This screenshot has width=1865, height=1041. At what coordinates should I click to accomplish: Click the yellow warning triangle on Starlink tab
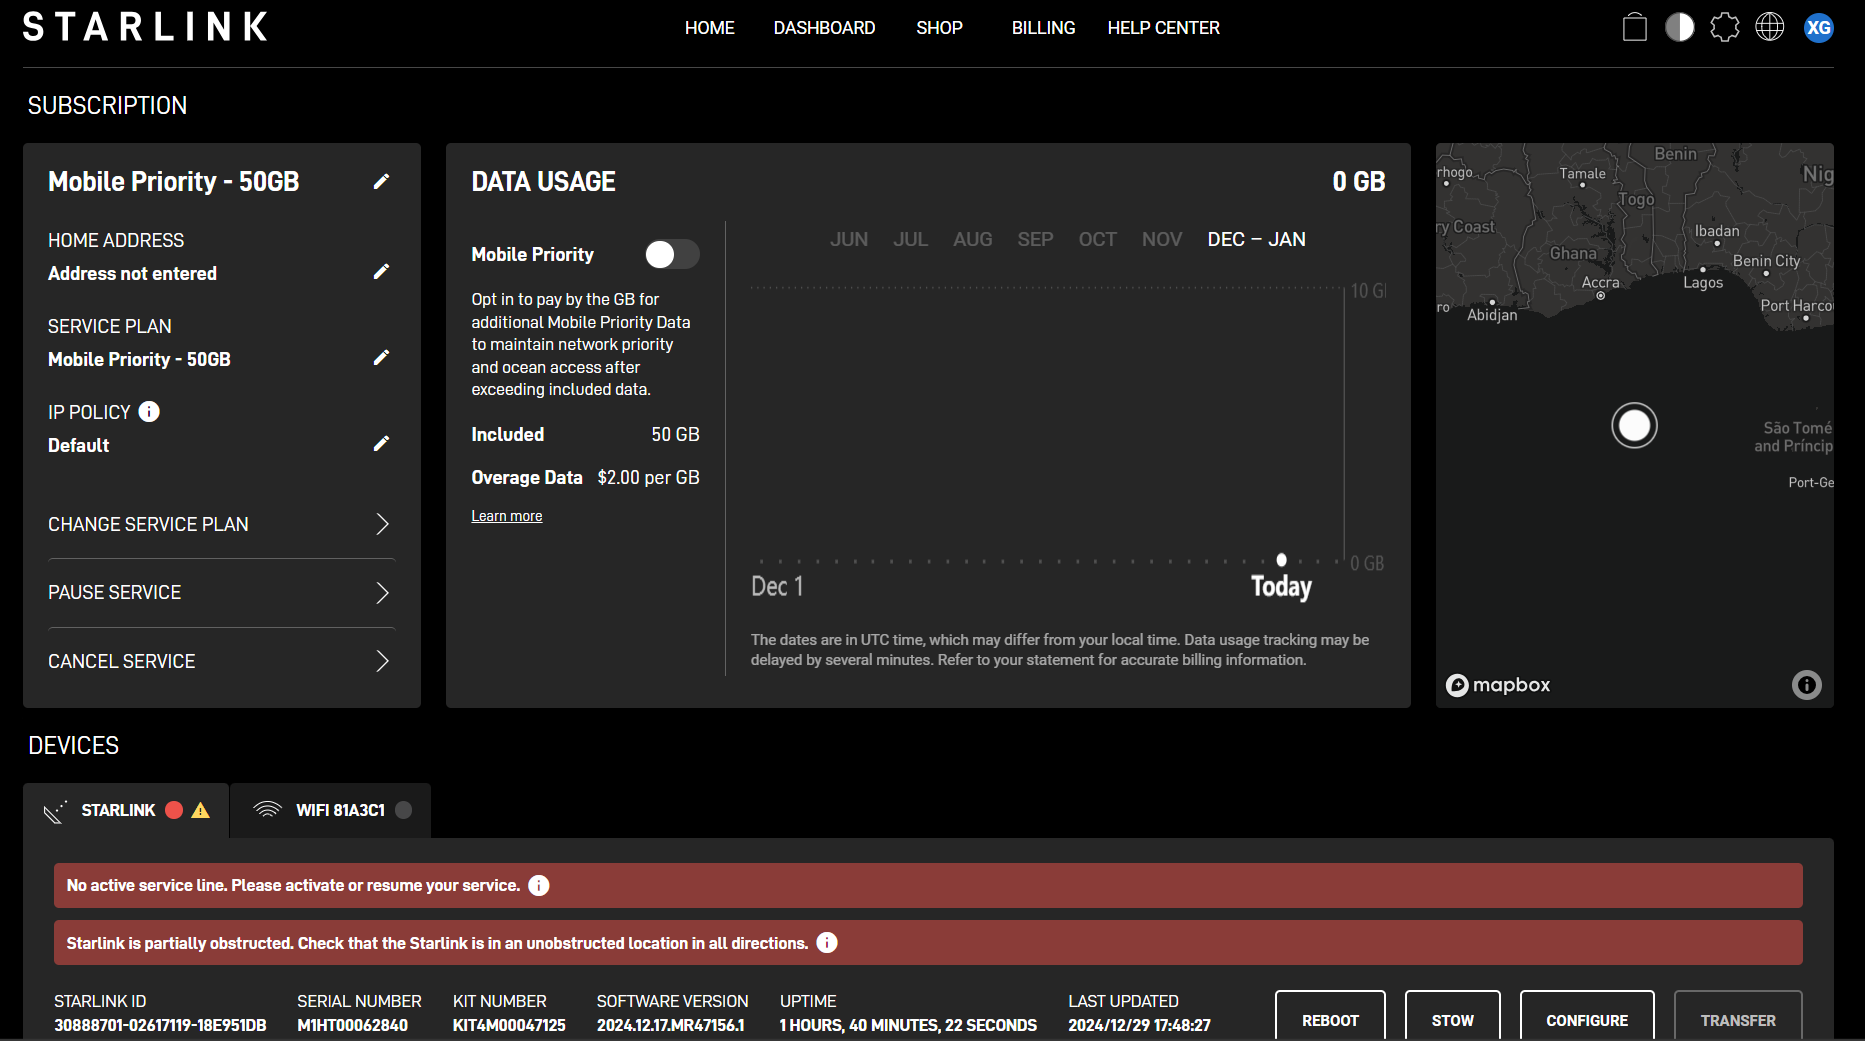[201, 810]
